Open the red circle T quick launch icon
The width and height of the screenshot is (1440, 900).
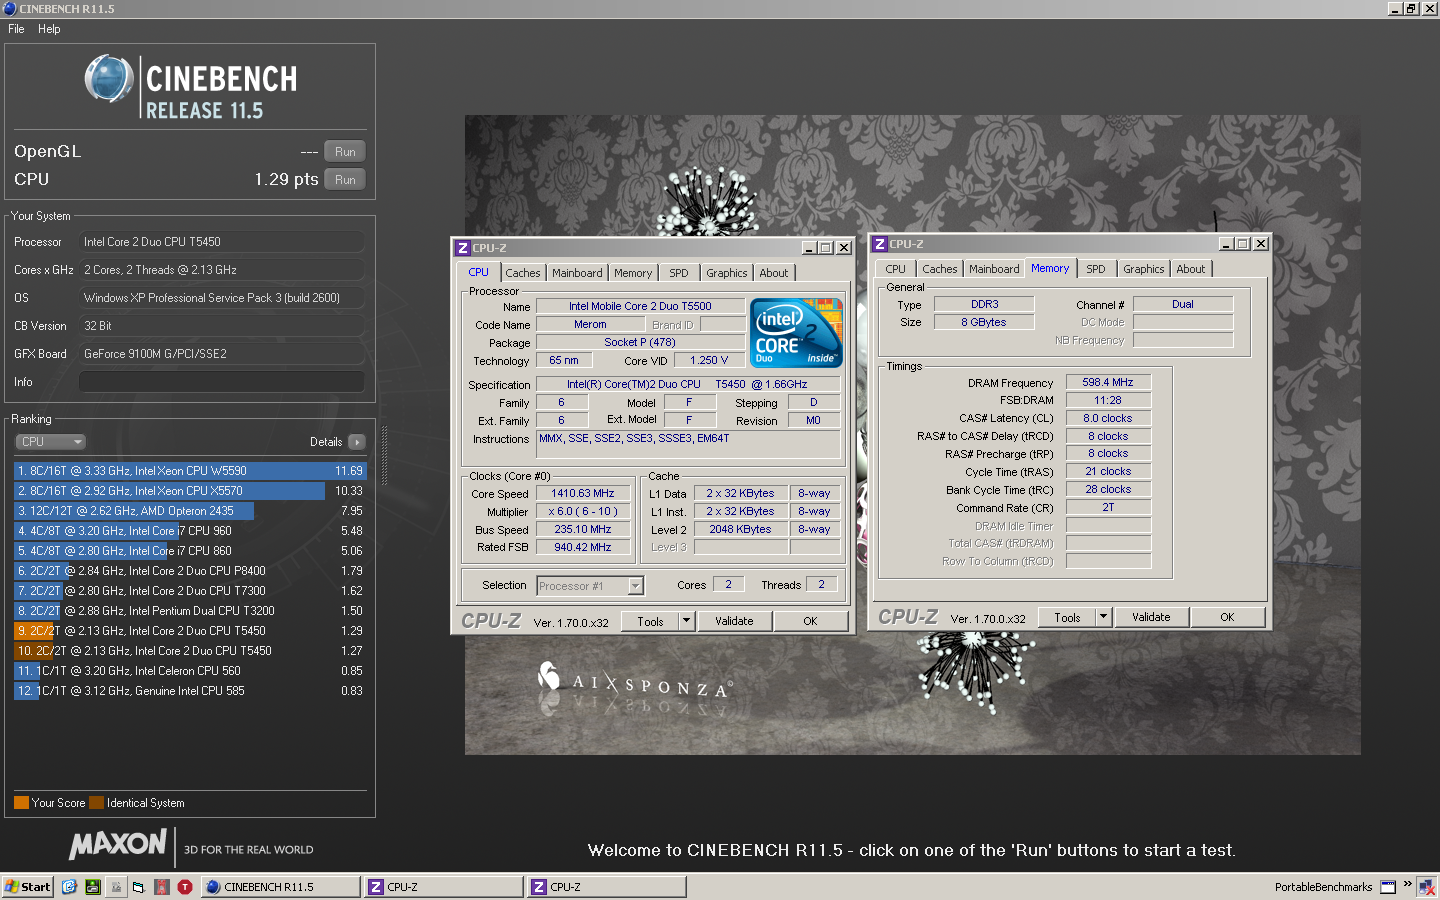click(x=185, y=886)
